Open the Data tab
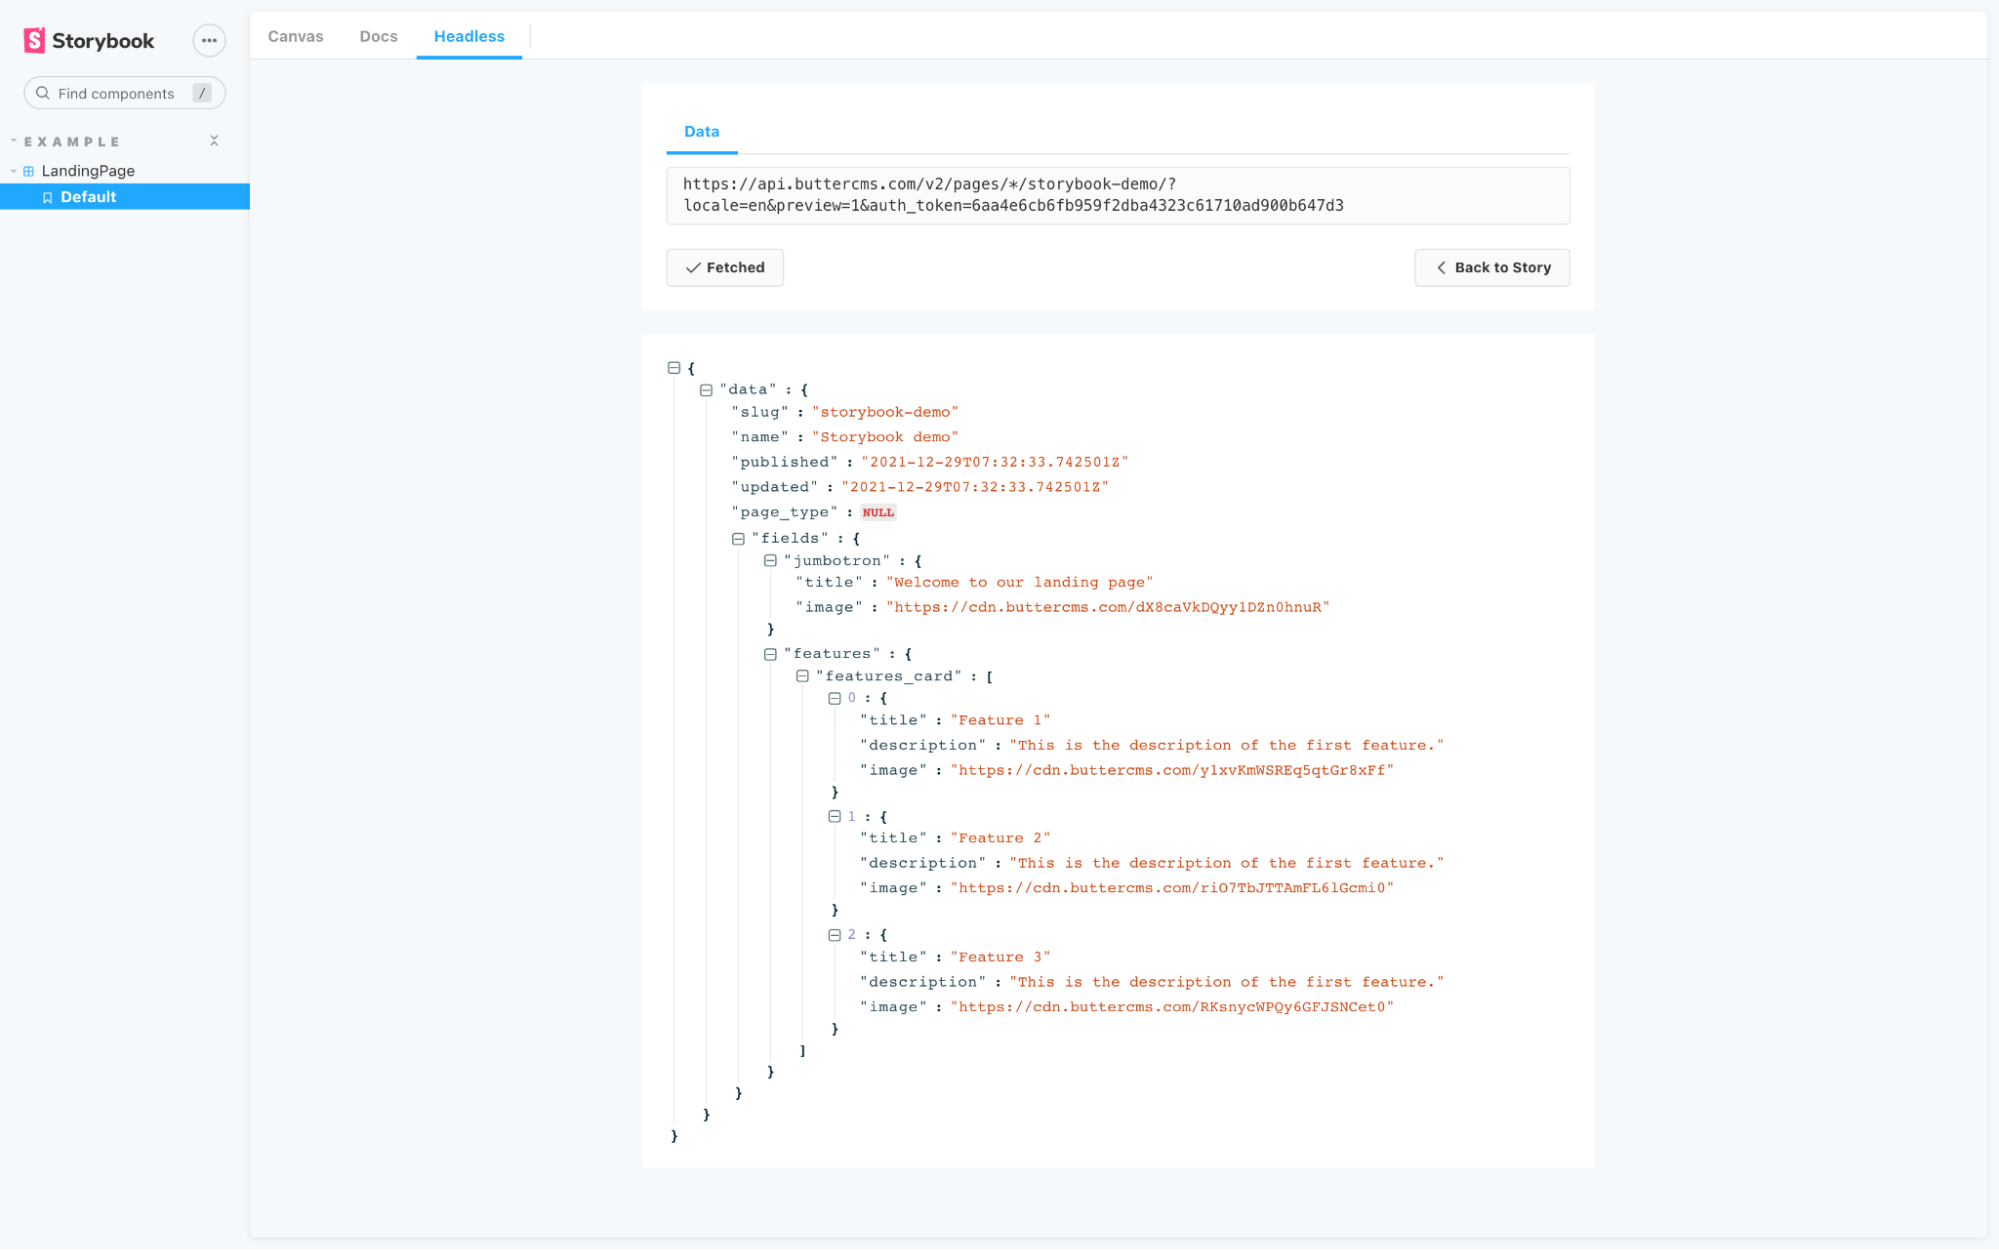Viewport: 1999px width, 1250px height. click(x=702, y=131)
